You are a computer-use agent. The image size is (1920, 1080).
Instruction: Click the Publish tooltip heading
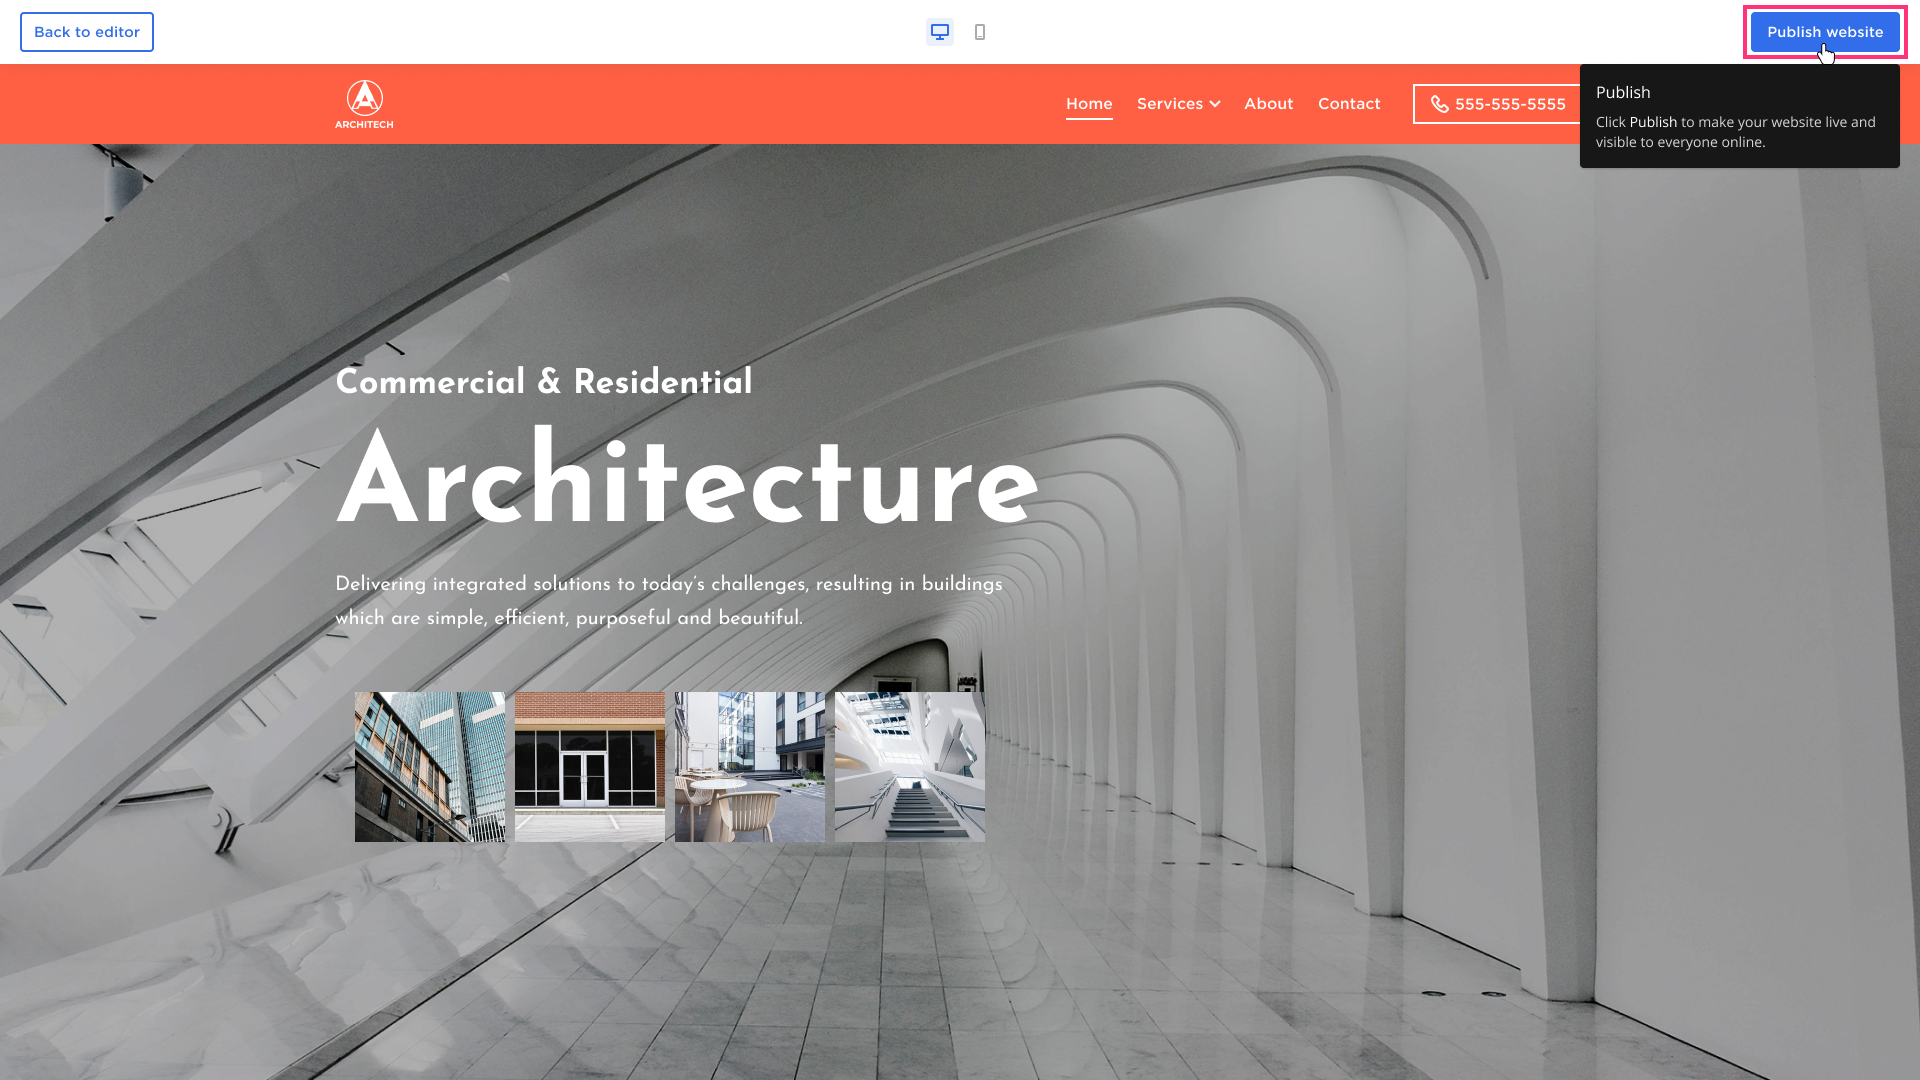tap(1623, 92)
